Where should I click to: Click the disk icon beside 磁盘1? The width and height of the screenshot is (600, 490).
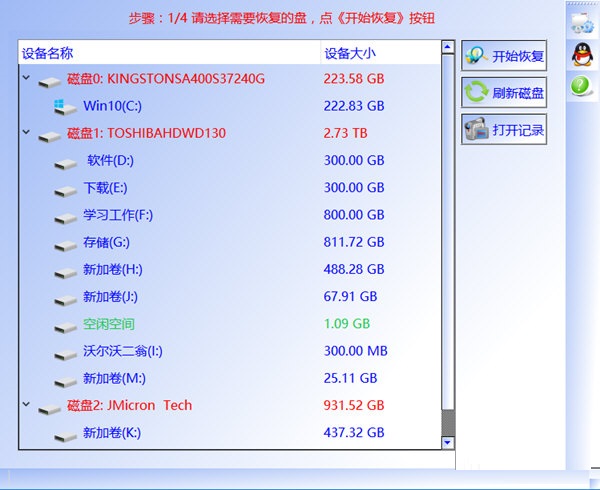(x=49, y=137)
